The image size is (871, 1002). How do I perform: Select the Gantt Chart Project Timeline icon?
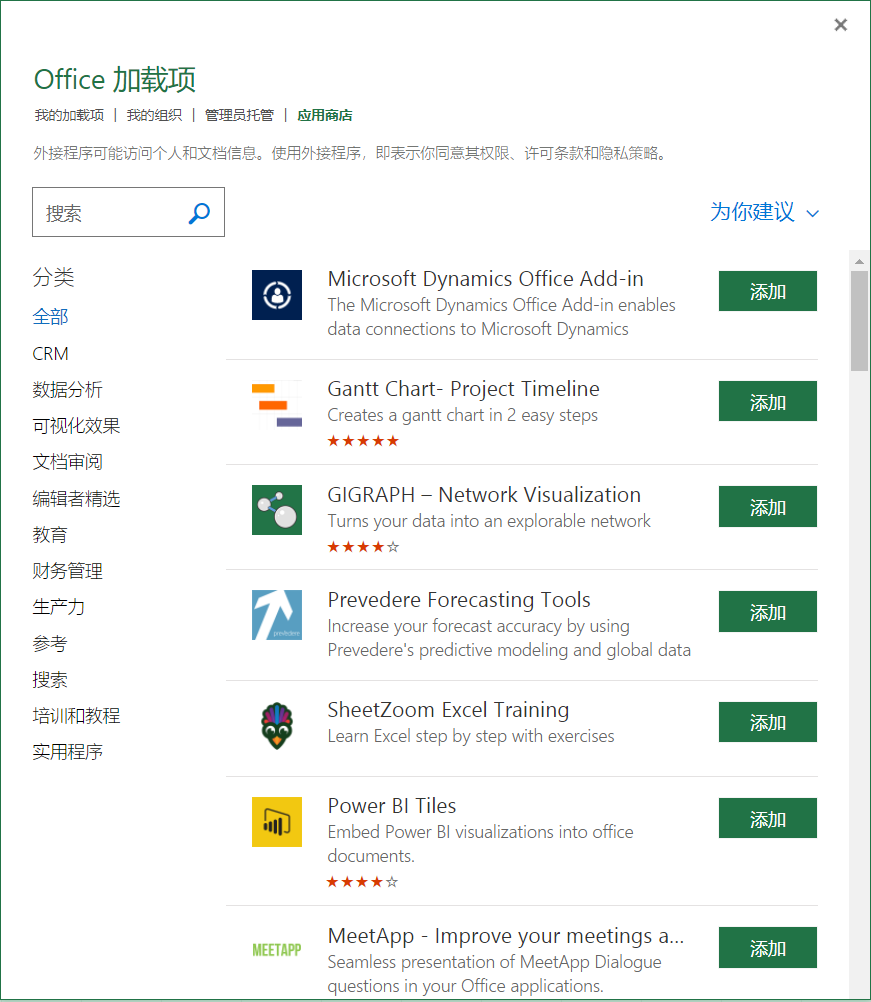[277, 400]
